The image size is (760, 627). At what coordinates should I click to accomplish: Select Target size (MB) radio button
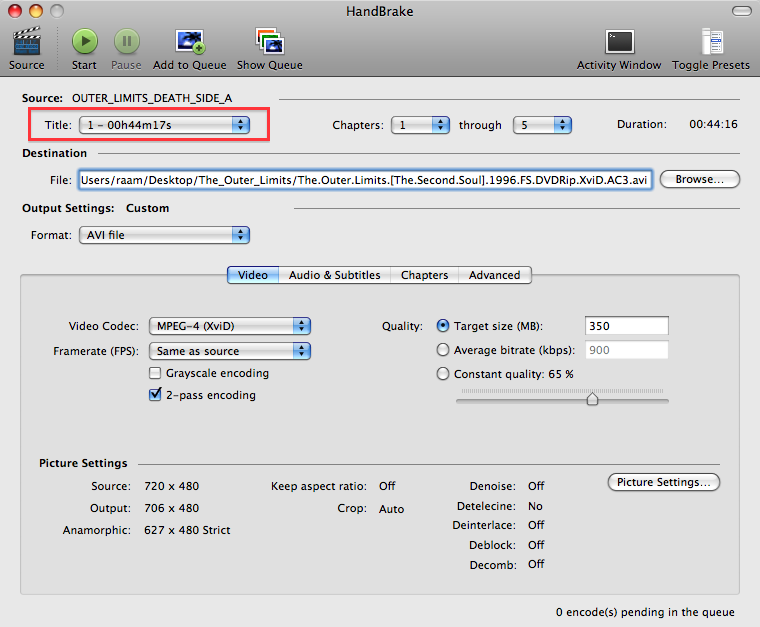coord(443,326)
